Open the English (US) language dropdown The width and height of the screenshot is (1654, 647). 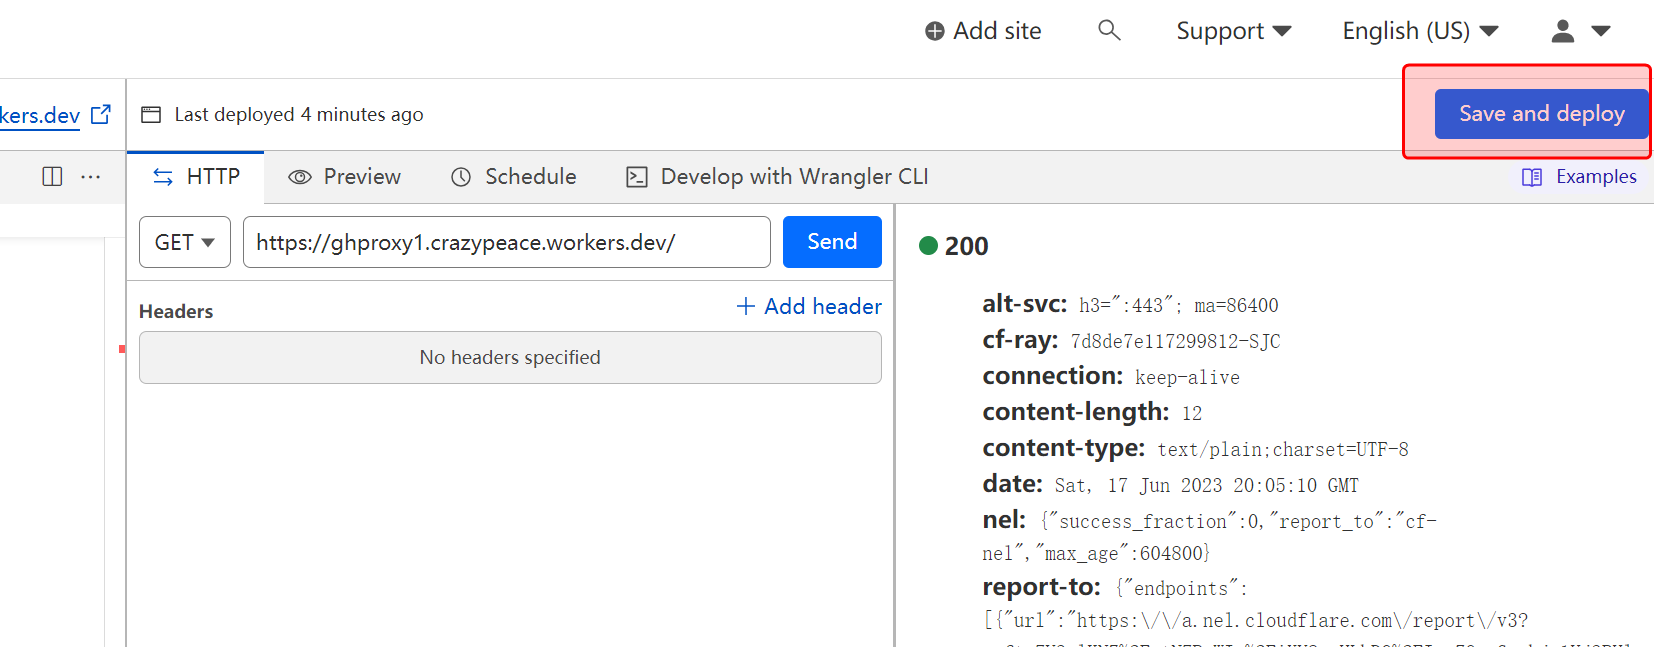click(1419, 32)
